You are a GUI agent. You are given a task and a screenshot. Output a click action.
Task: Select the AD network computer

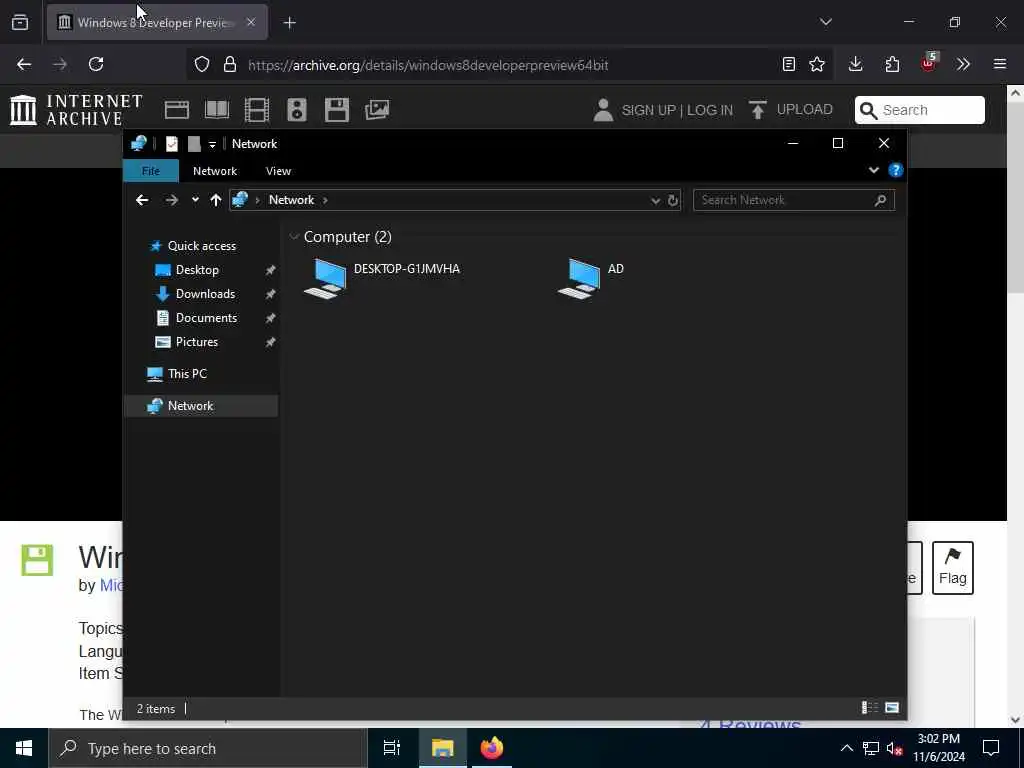coord(591,278)
